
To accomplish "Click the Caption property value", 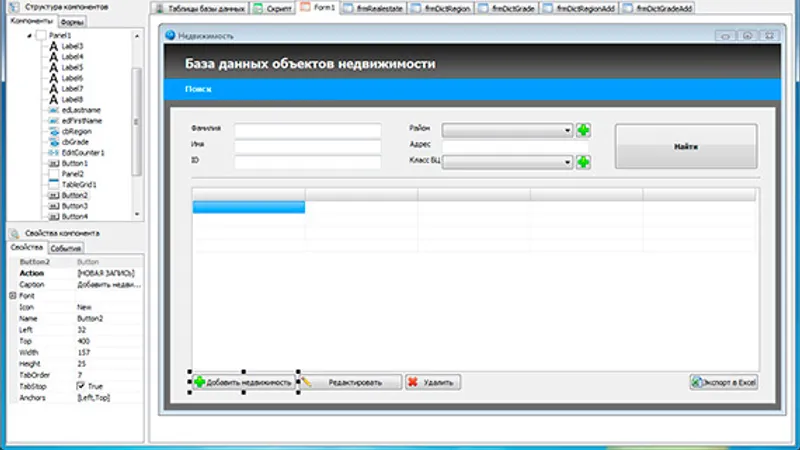I will point(109,284).
